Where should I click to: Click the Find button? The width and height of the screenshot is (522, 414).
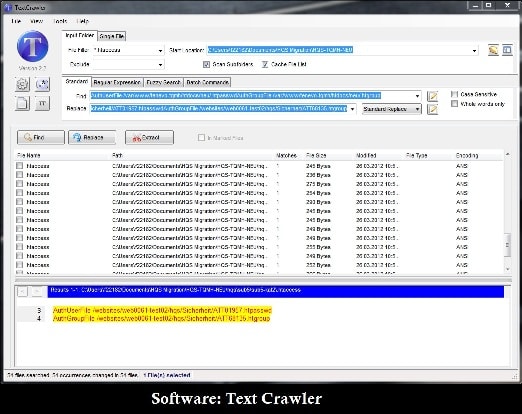[41, 137]
